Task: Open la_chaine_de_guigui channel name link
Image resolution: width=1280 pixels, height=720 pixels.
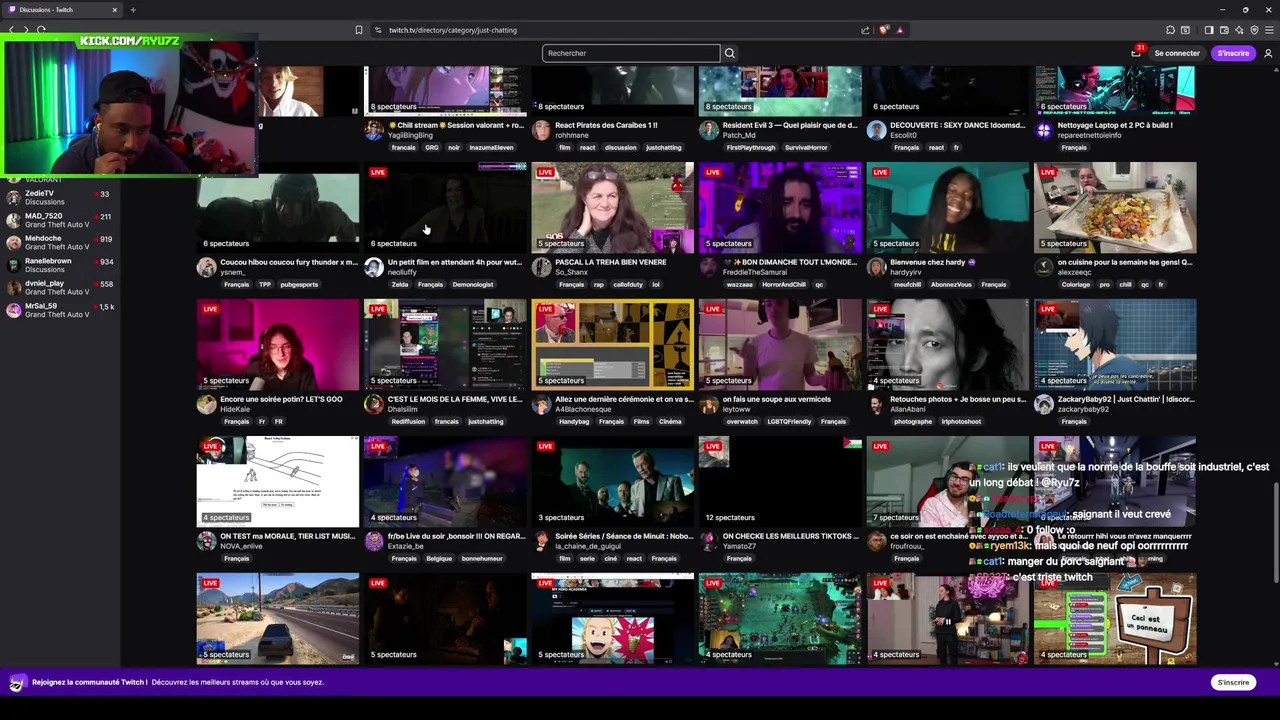Action: click(588, 546)
